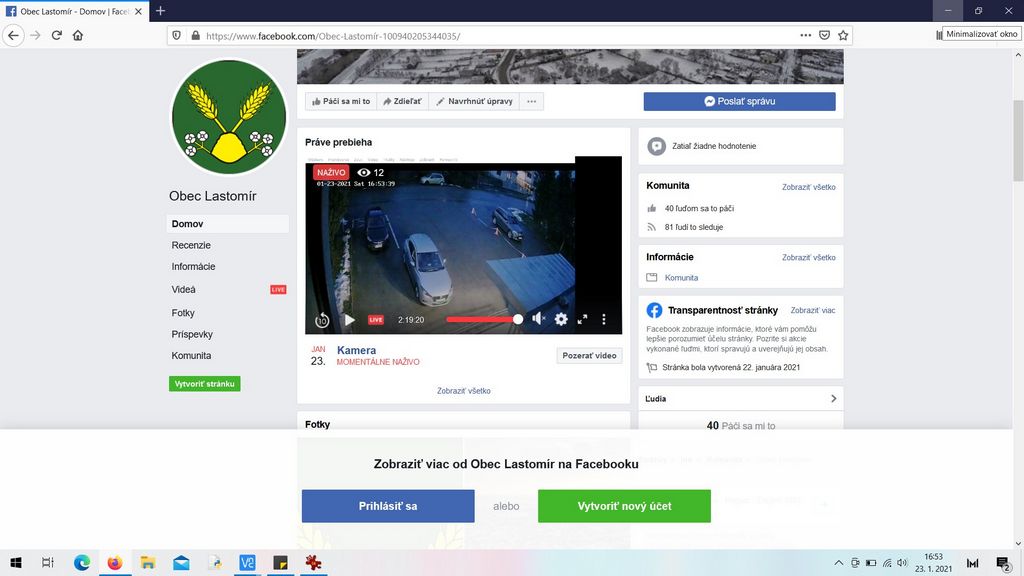
Task: Open the notification center icon
Action: 1004,563
